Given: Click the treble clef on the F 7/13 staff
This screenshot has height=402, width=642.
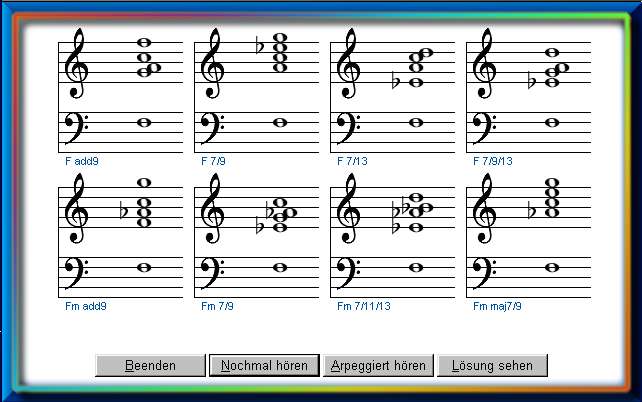Looking at the screenshot, I should click(347, 62).
